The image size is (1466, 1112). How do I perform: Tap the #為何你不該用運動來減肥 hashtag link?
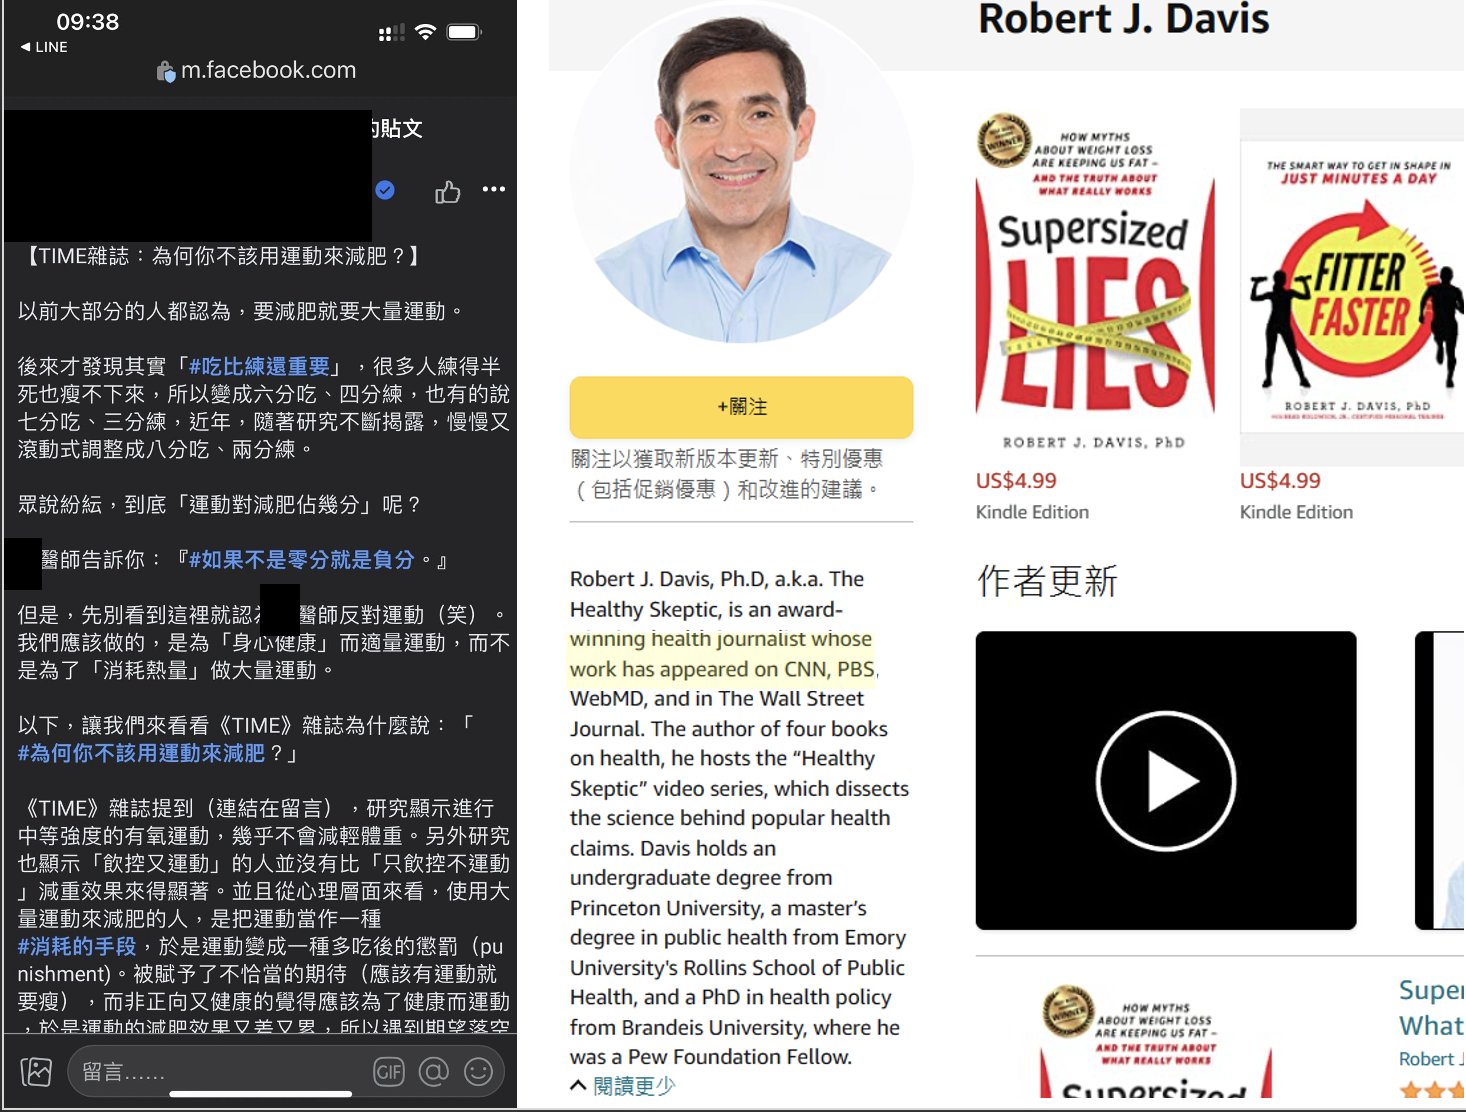[x=141, y=753]
